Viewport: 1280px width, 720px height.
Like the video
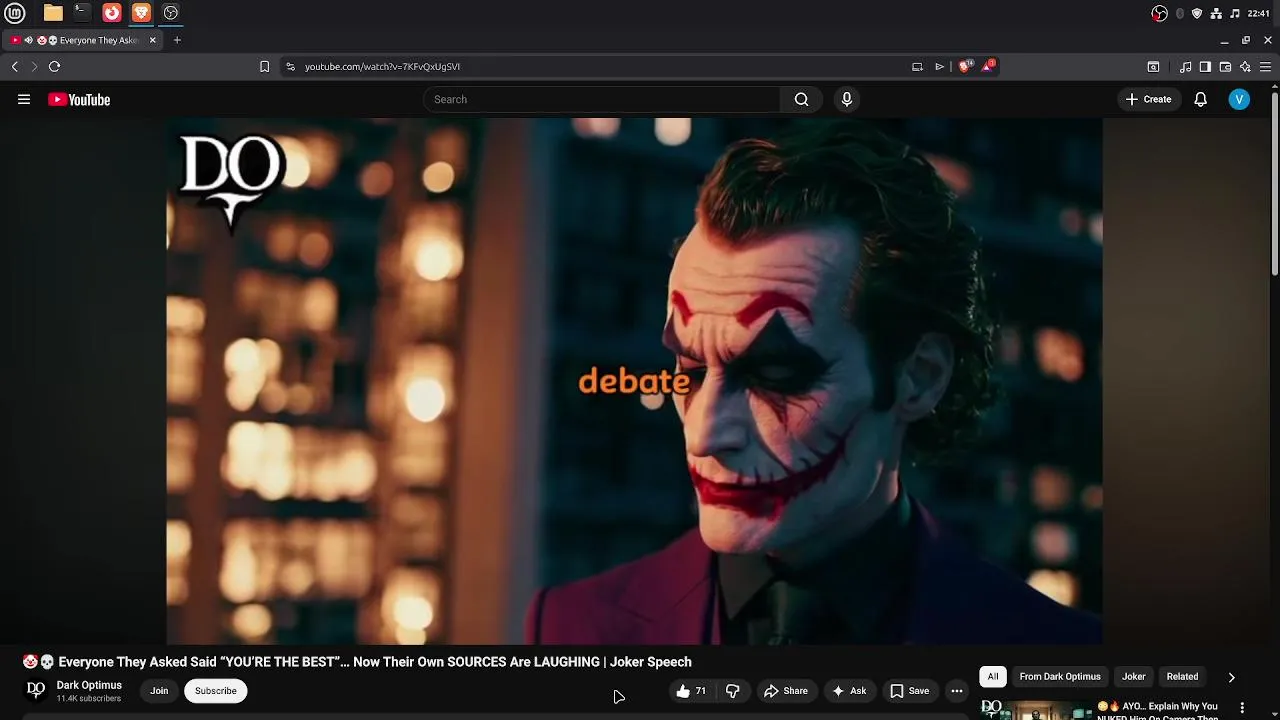pos(691,691)
